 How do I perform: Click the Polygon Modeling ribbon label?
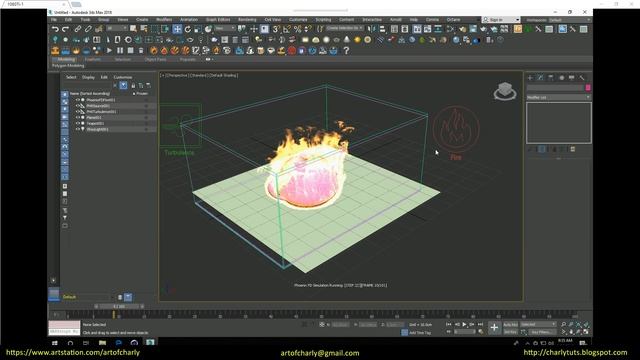[68, 65]
